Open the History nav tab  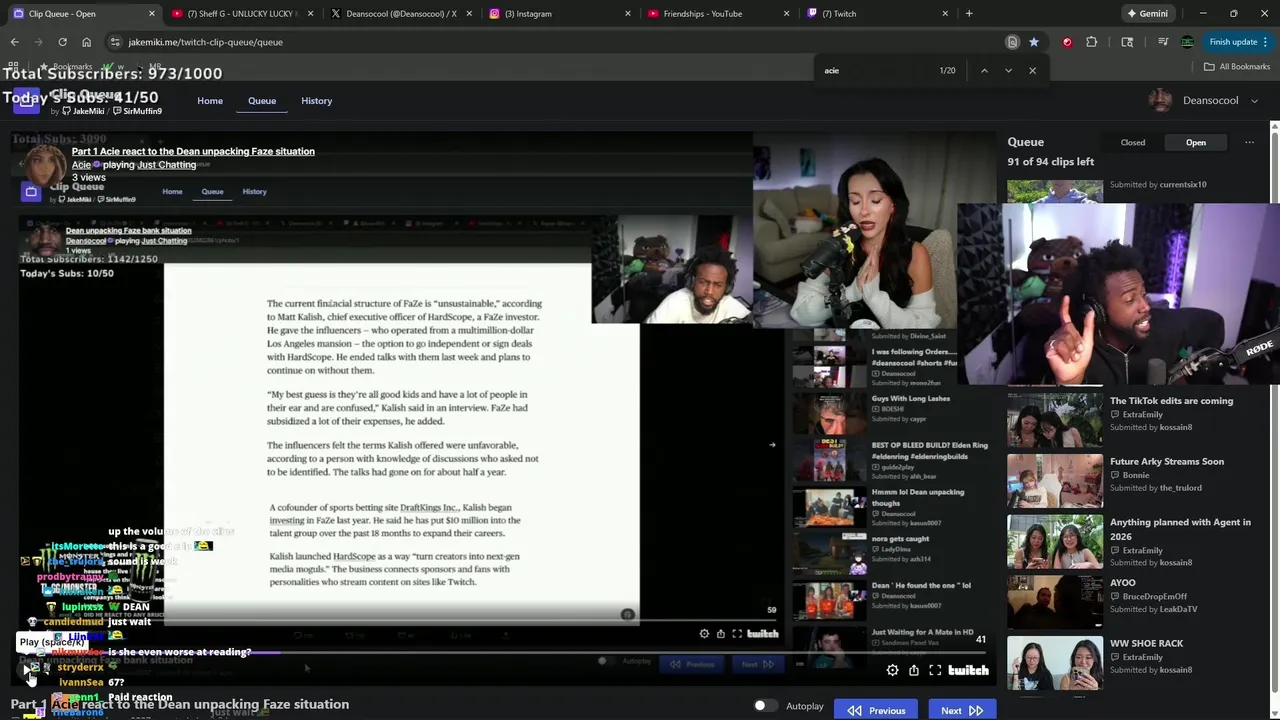tap(317, 101)
